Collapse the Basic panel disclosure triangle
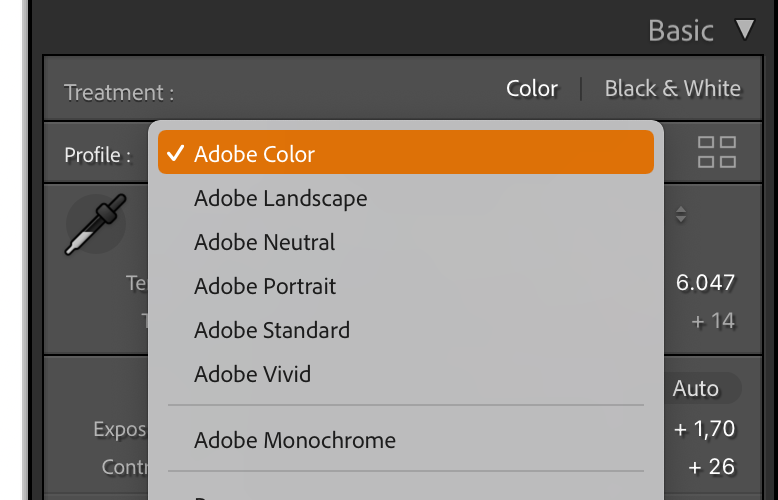778x500 pixels. coord(745,30)
